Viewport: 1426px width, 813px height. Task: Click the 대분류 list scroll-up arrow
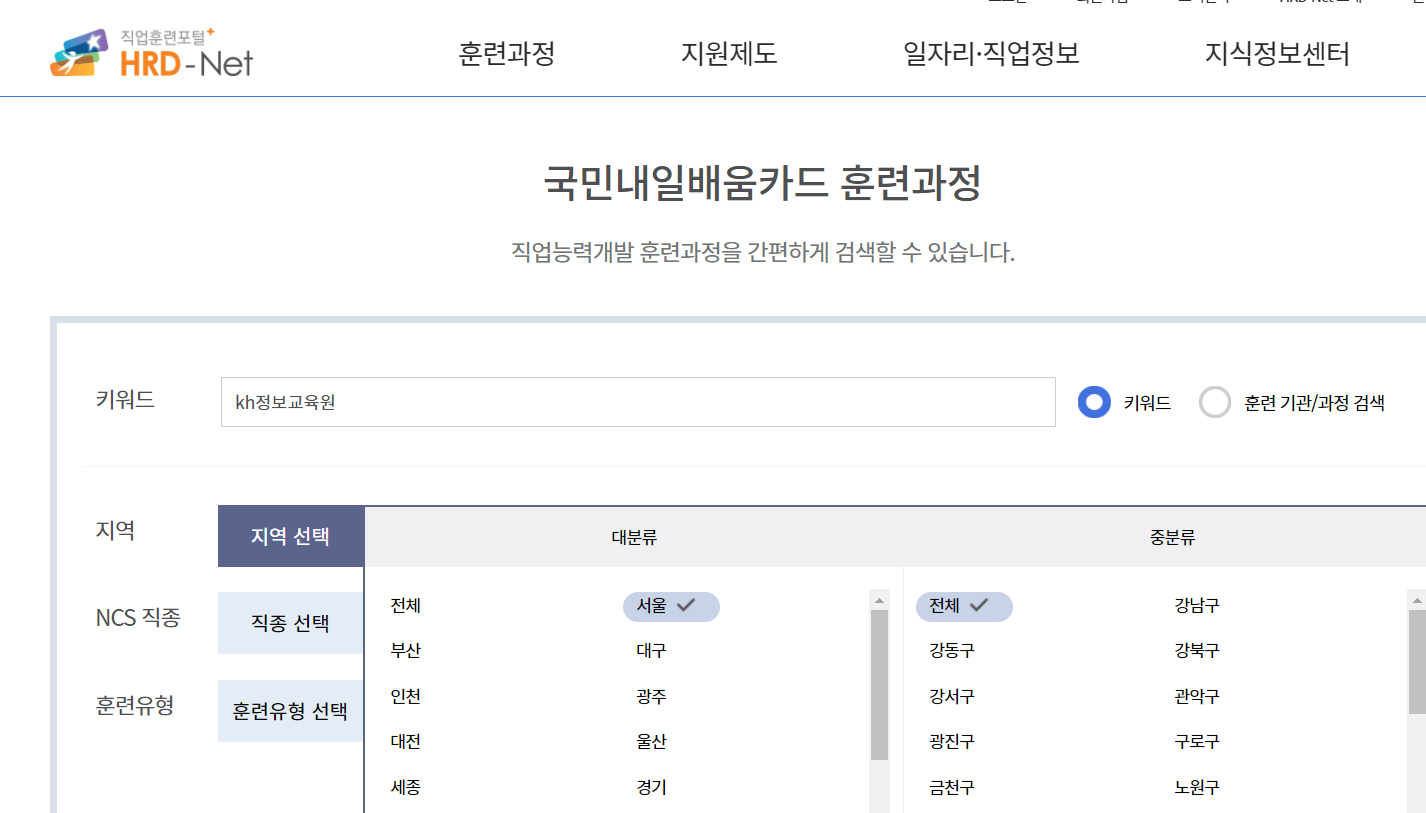tap(880, 600)
